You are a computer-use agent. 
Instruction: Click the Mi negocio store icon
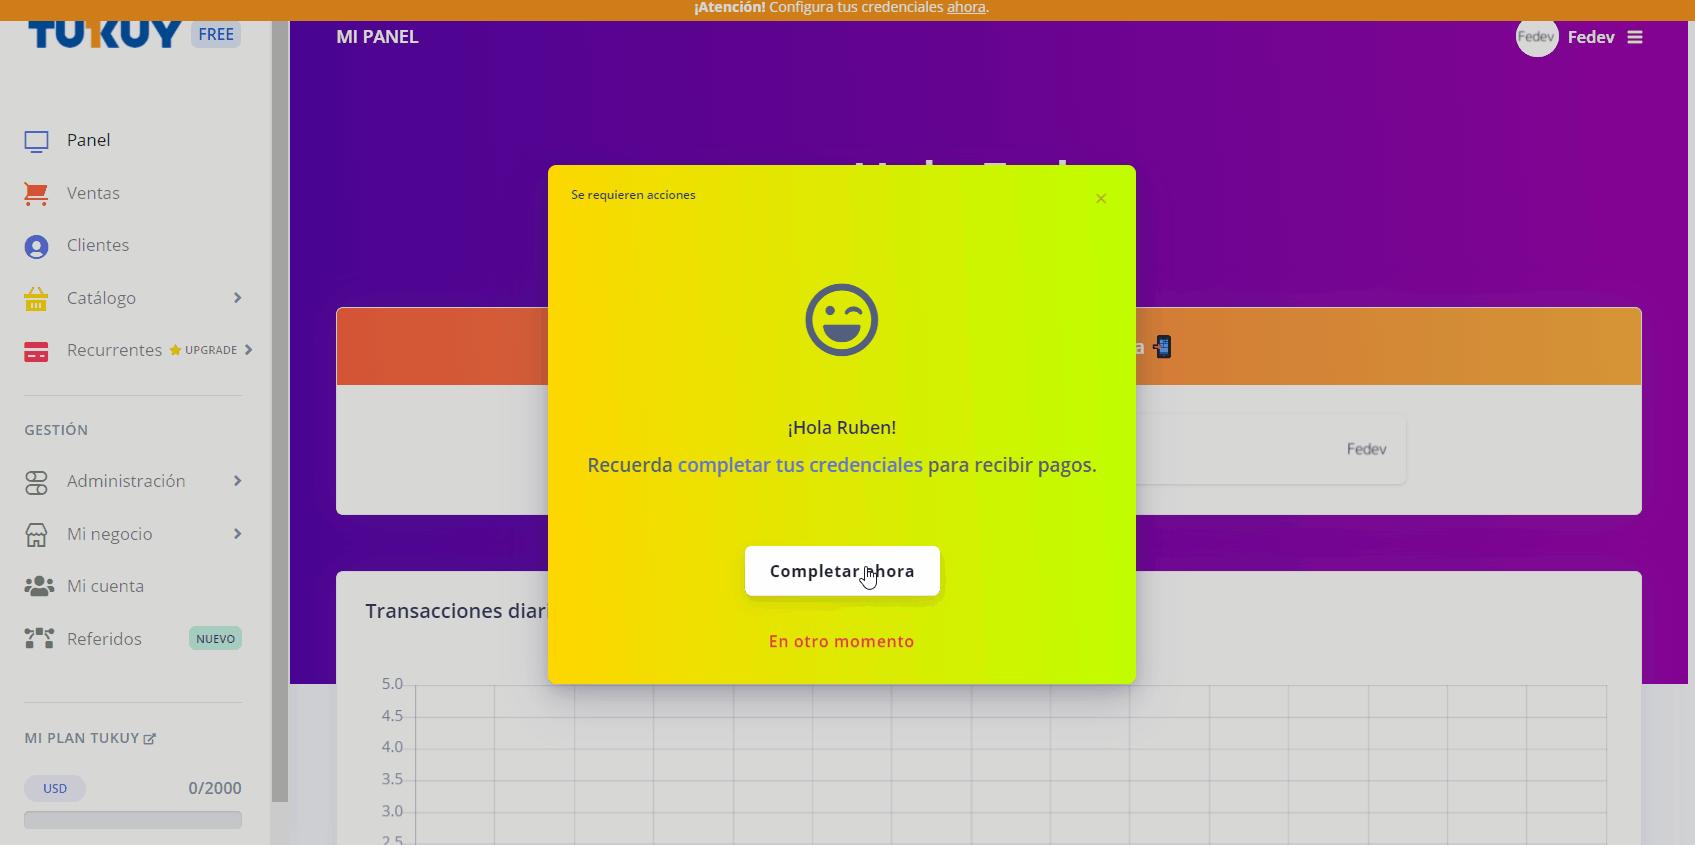coord(36,535)
